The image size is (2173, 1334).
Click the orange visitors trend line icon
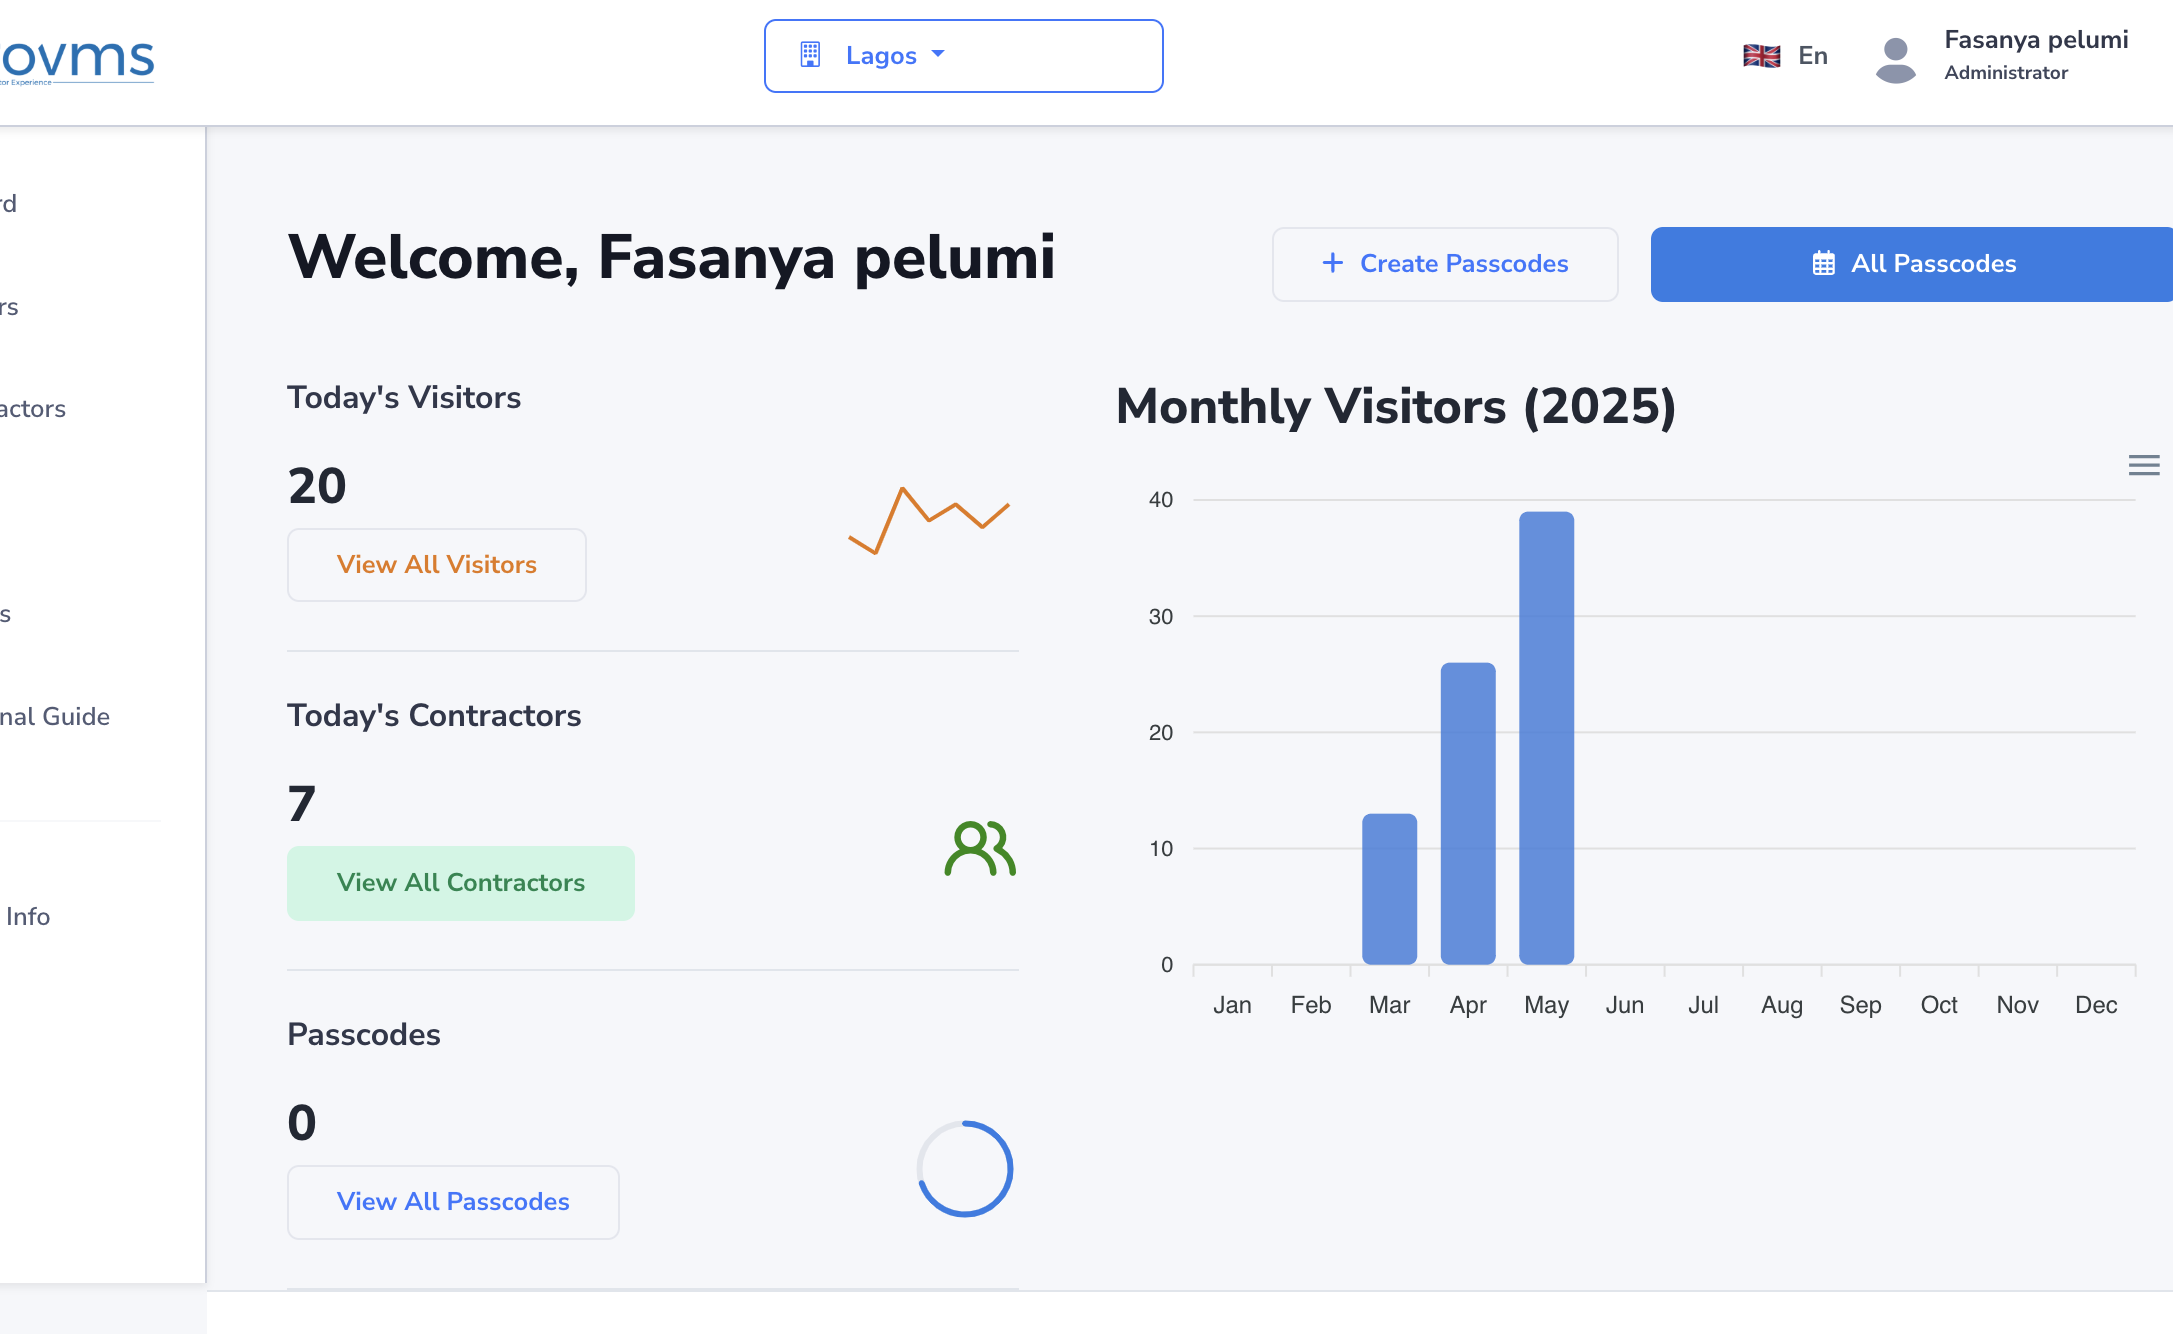929,520
